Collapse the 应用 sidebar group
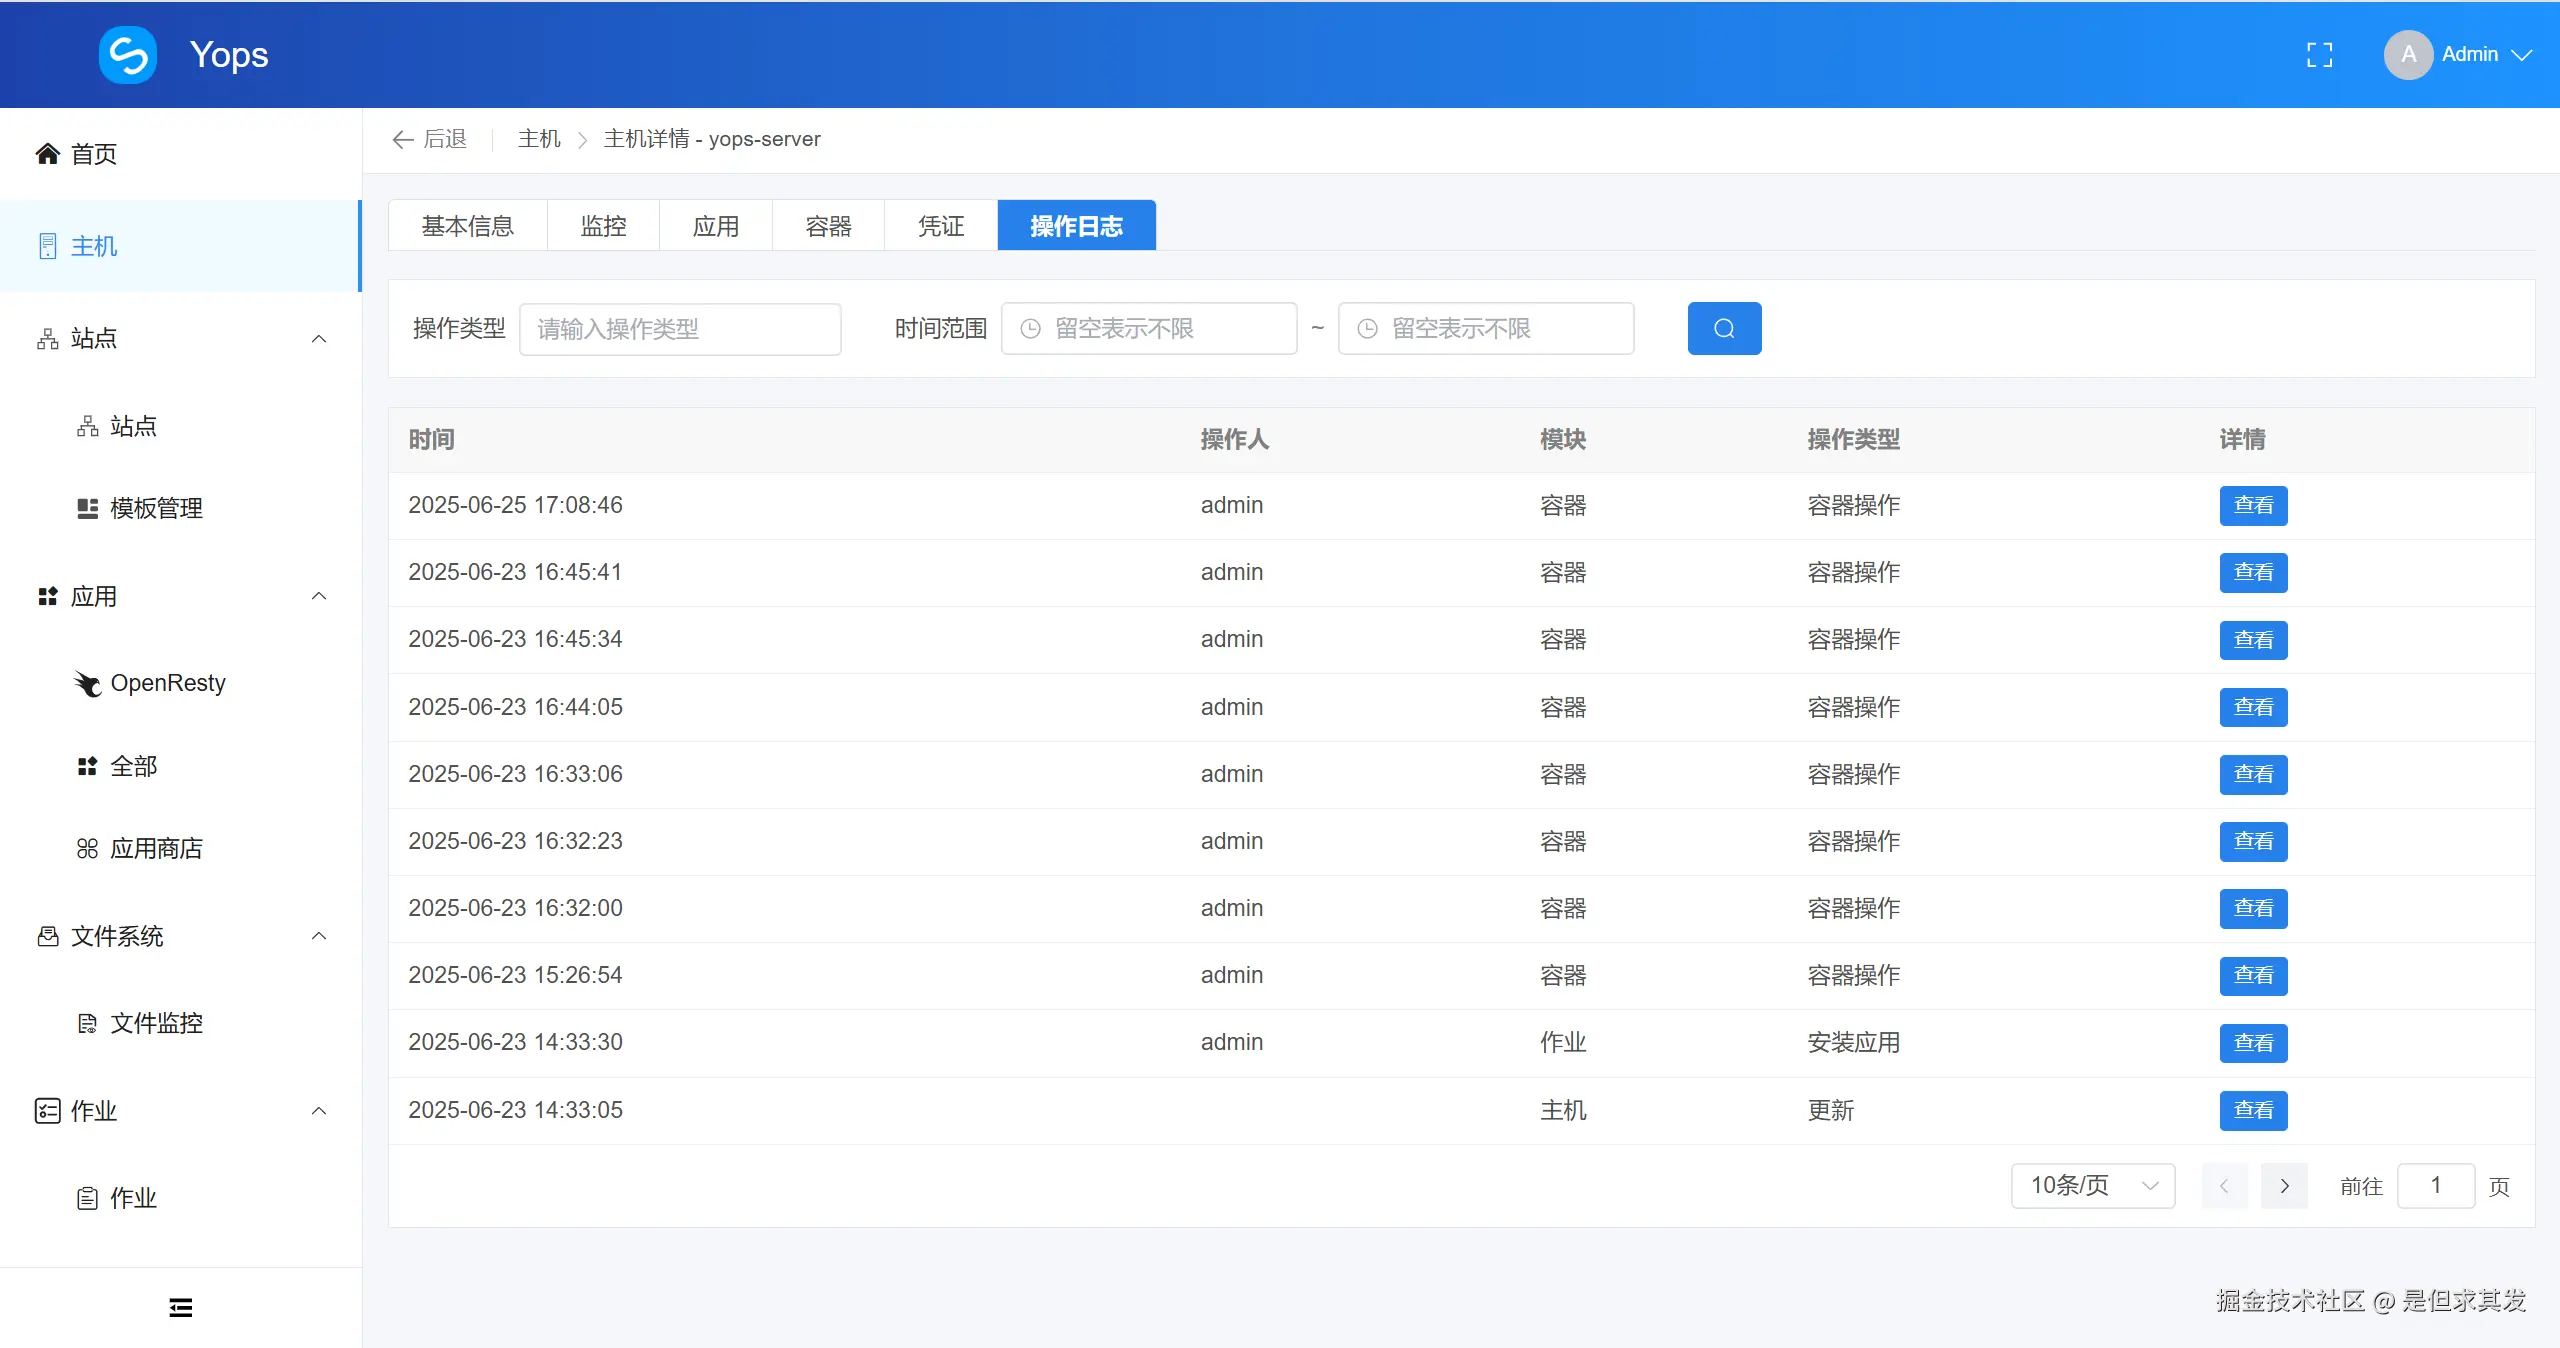Screen dimensions: 2560x1348 click(x=319, y=596)
